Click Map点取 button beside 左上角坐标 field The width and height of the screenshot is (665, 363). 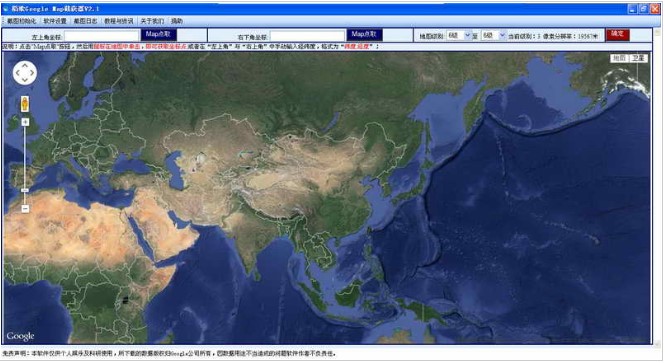(158, 34)
